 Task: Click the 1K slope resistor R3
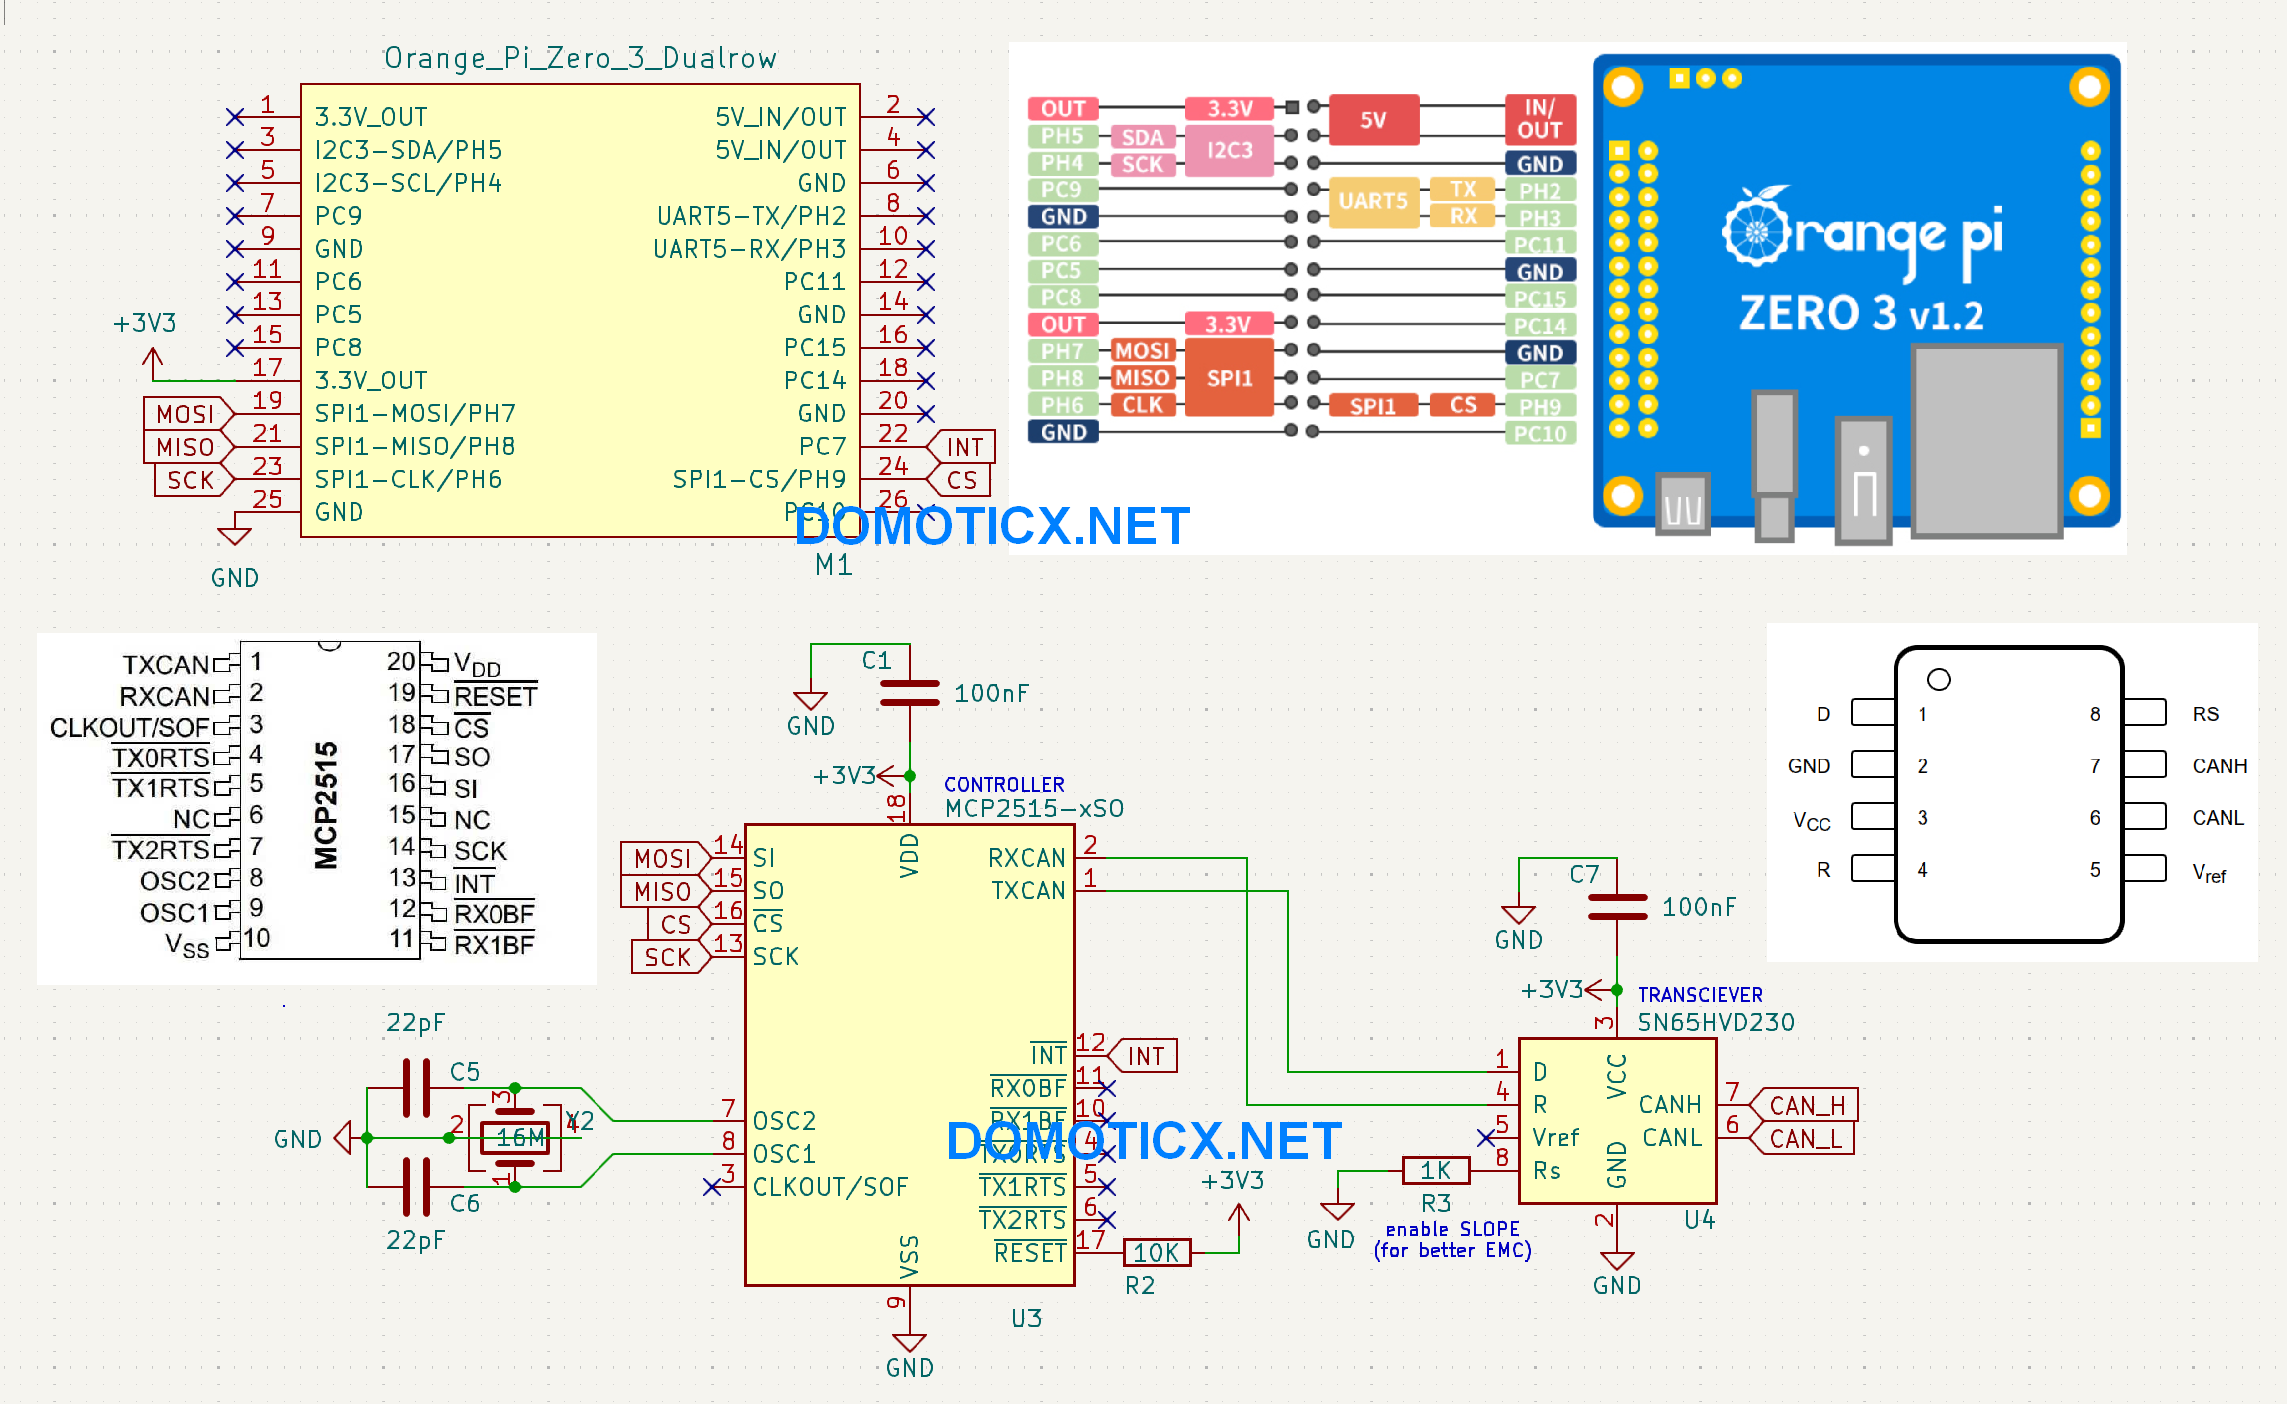[x=1435, y=1170]
